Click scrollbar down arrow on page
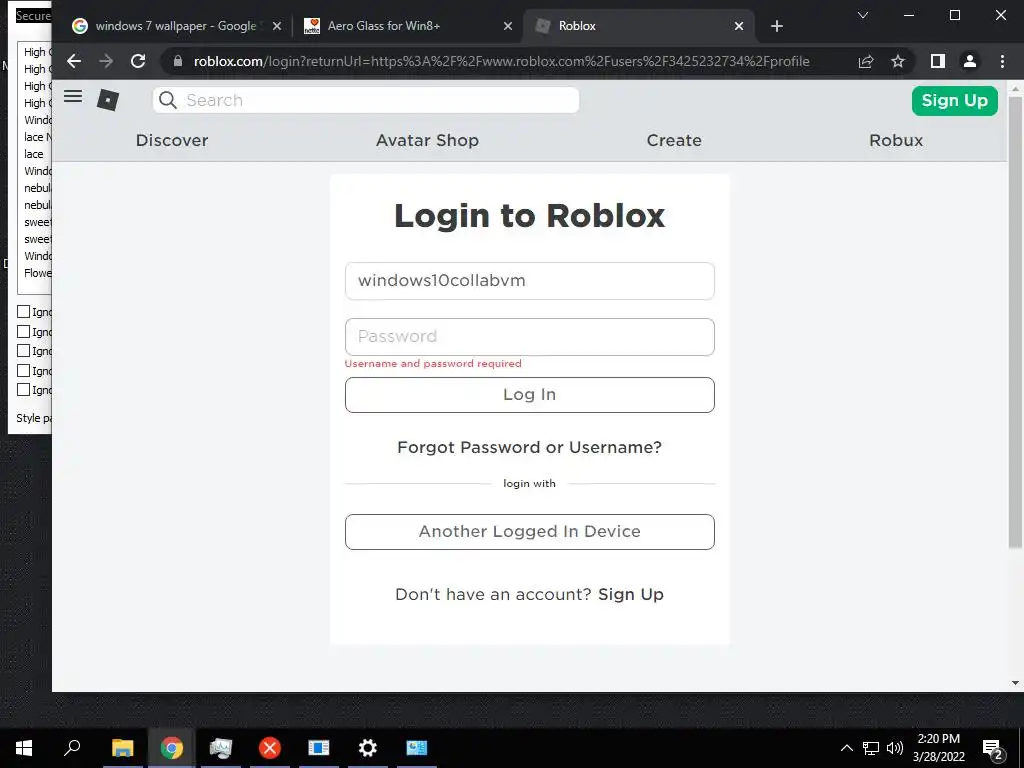Screen dimensions: 1024x768 1015,683
